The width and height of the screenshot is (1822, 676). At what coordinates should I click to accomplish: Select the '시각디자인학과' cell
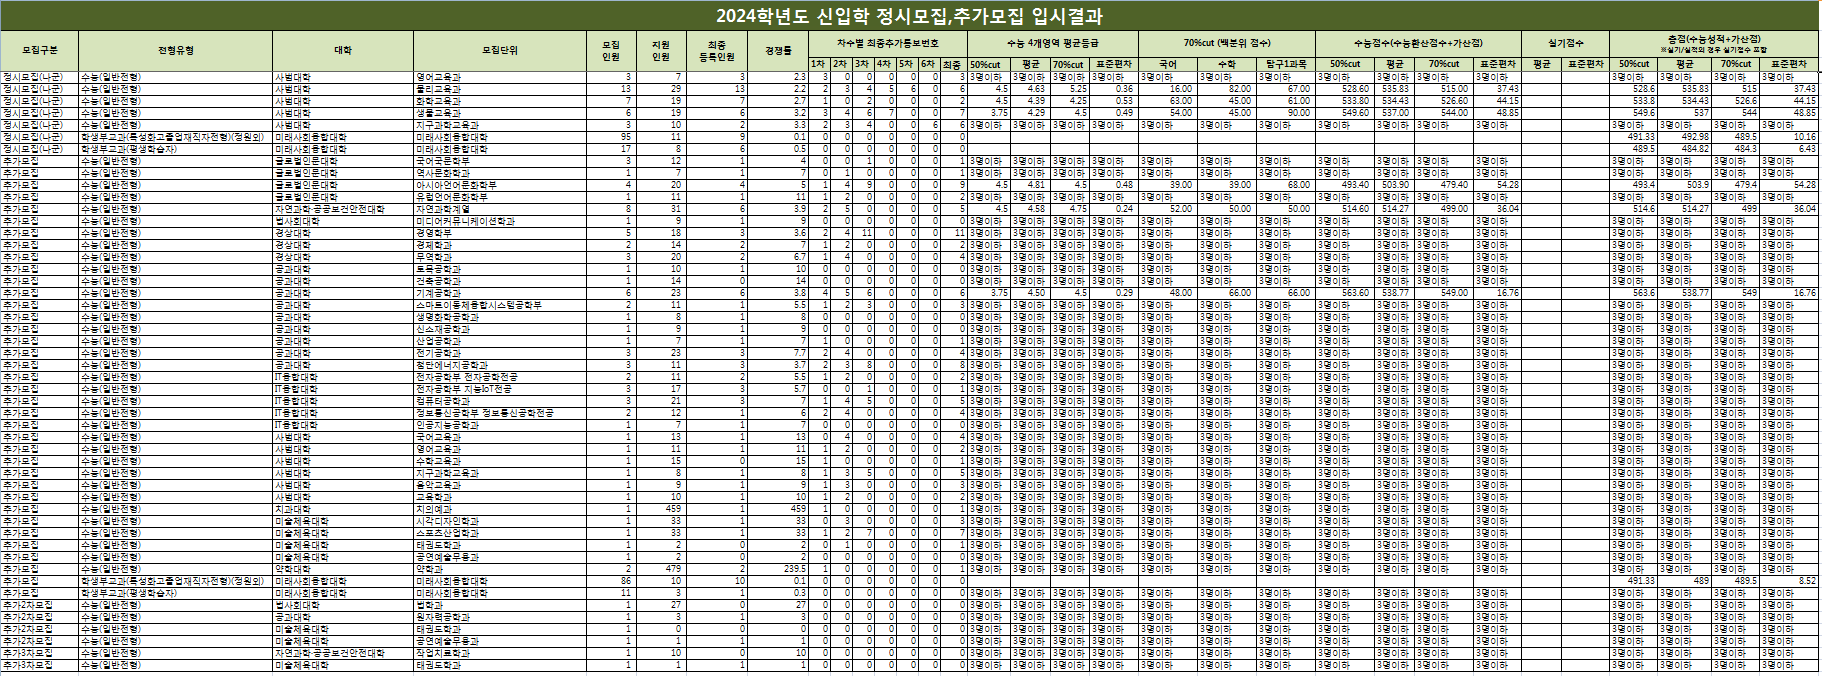[x=500, y=521]
